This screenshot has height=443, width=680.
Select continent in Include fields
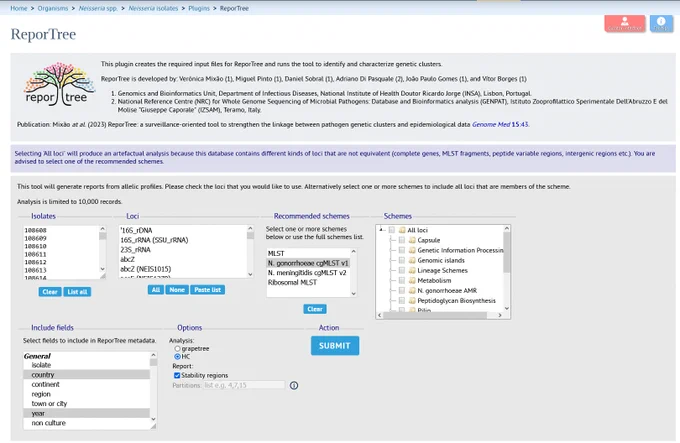pyautogui.click(x=87, y=384)
